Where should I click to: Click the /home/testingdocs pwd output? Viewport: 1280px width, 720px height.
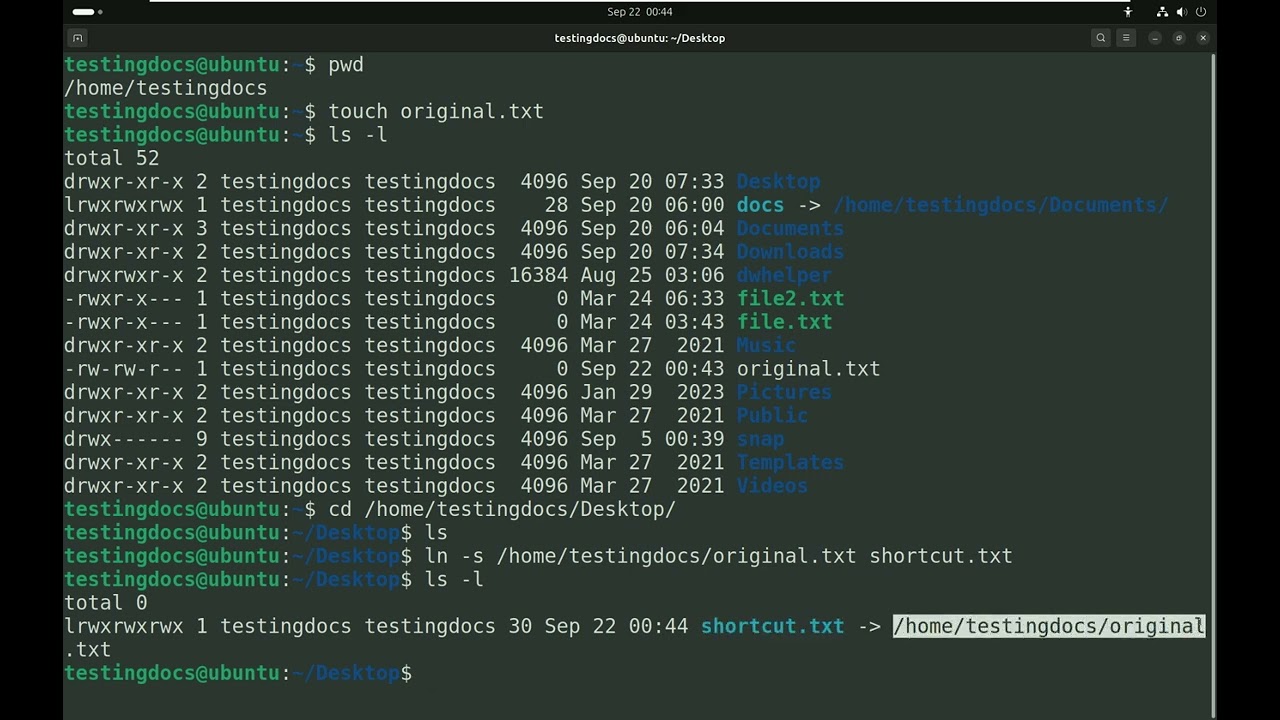point(165,88)
